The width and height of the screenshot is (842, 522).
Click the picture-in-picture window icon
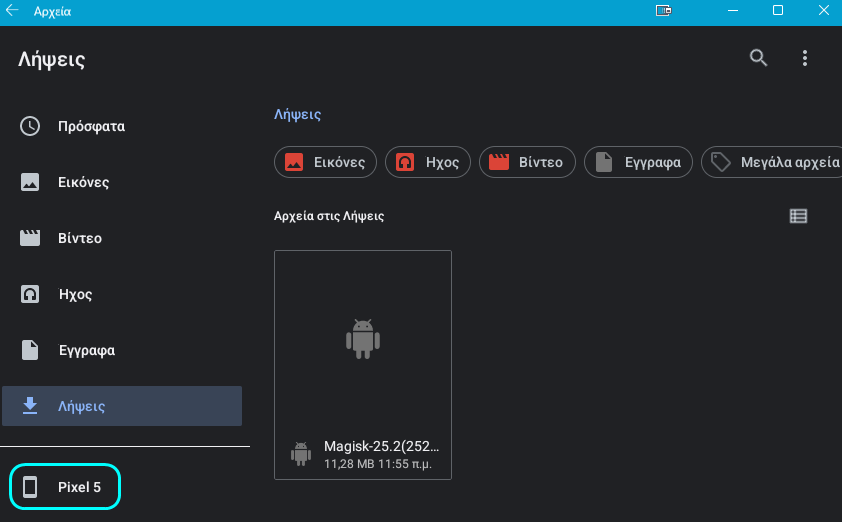[x=664, y=10]
